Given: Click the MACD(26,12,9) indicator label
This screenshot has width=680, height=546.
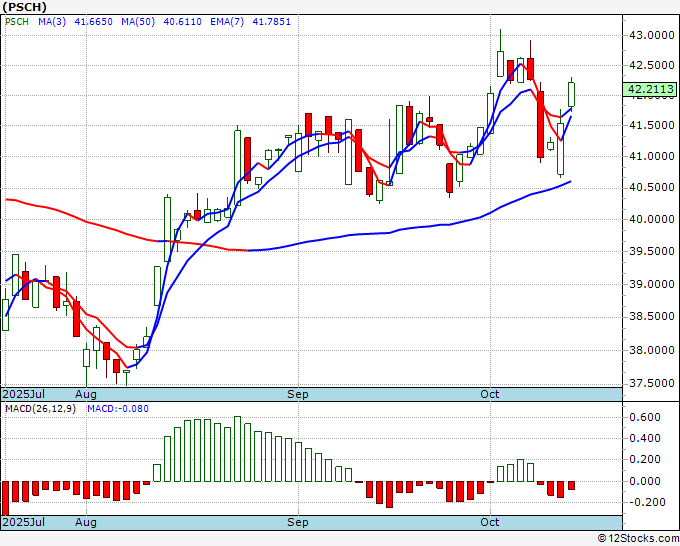Looking at the screenshot, I should [x=40, y=409].
